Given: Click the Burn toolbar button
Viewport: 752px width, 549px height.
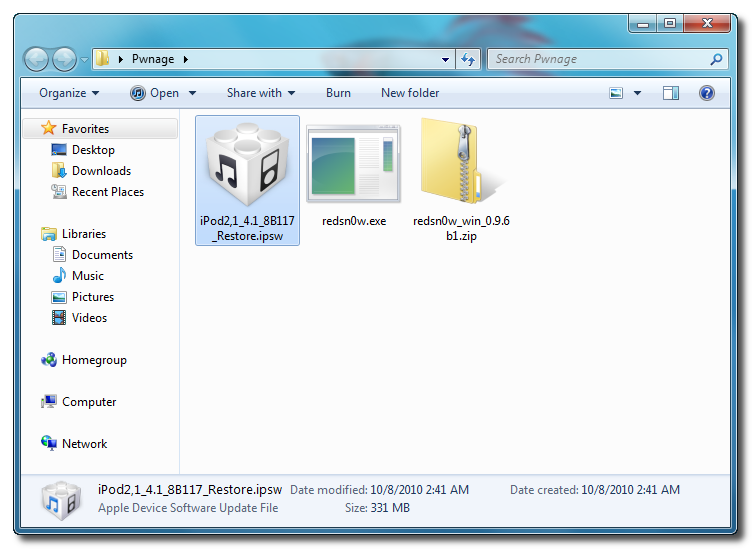Looking at the screenshot, I should coord(338,93).
